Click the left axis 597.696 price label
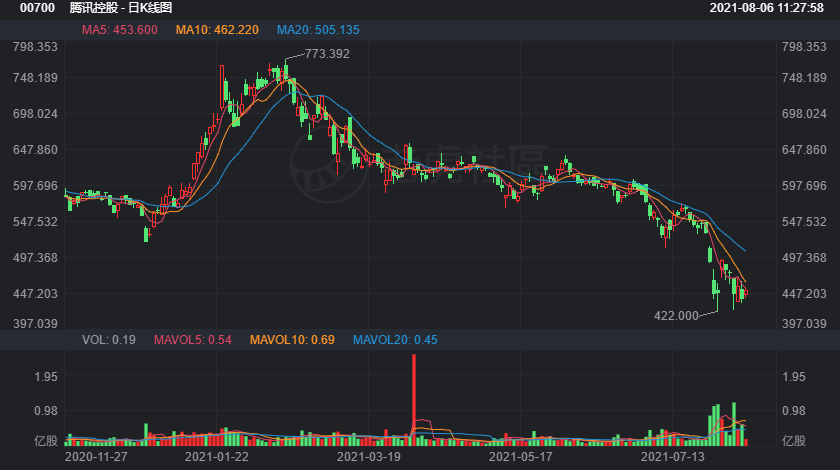 click(35, 185)
